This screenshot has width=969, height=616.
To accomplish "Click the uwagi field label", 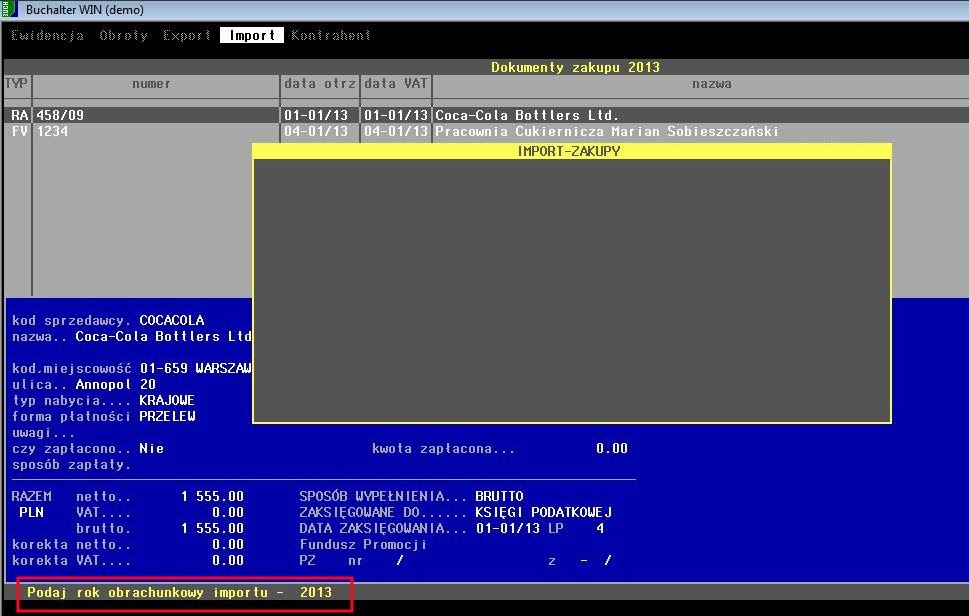I will pos(43,432).
